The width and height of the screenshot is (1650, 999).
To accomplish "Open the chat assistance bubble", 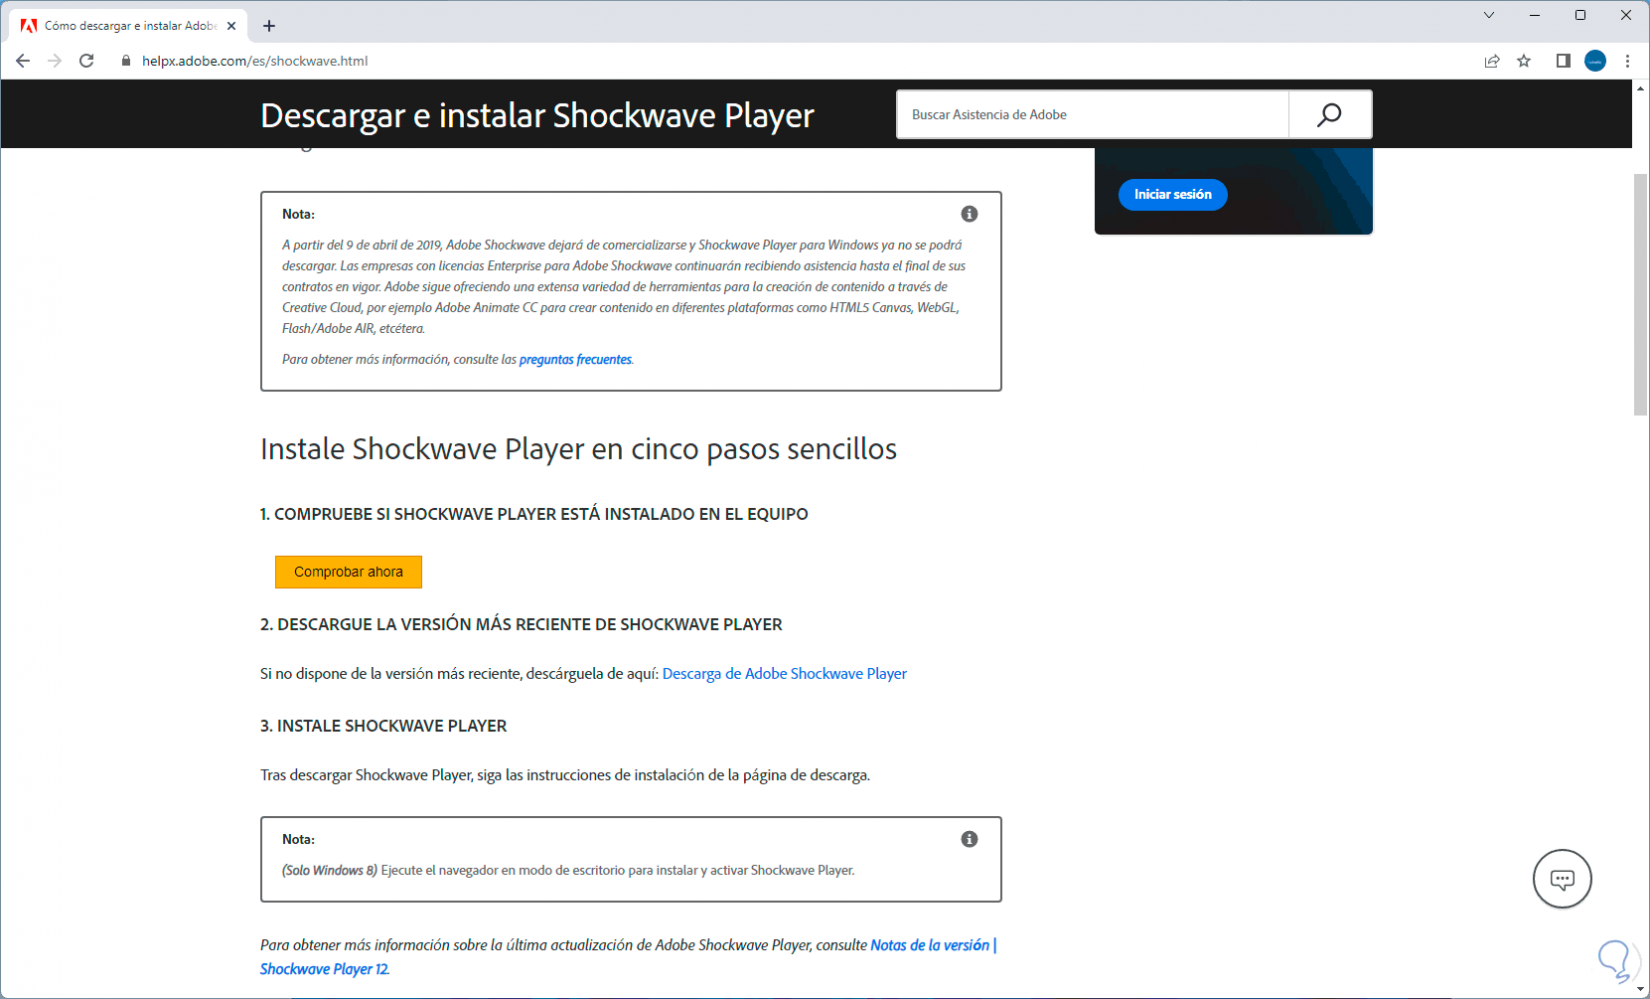I will click(1562, 879).
